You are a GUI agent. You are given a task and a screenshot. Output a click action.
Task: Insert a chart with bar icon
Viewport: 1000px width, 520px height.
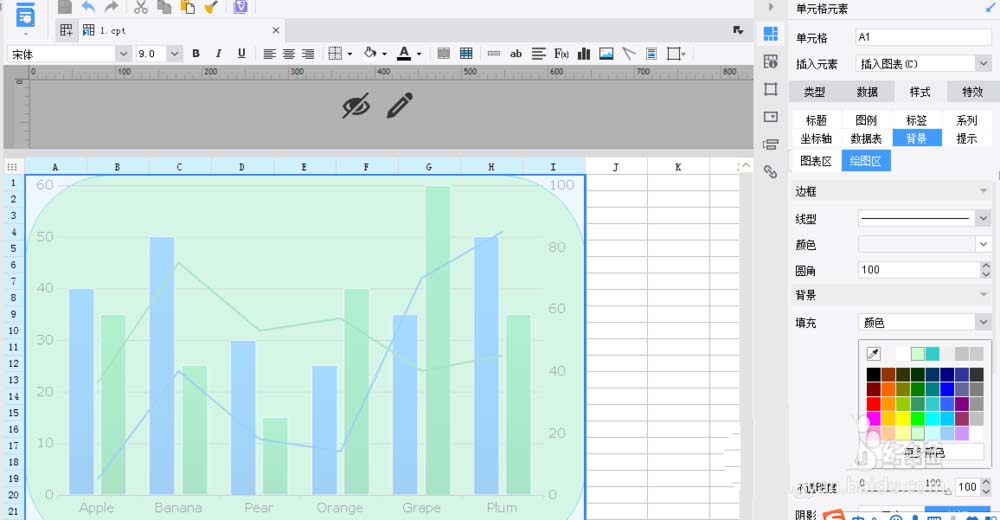(x=584, y=54)
